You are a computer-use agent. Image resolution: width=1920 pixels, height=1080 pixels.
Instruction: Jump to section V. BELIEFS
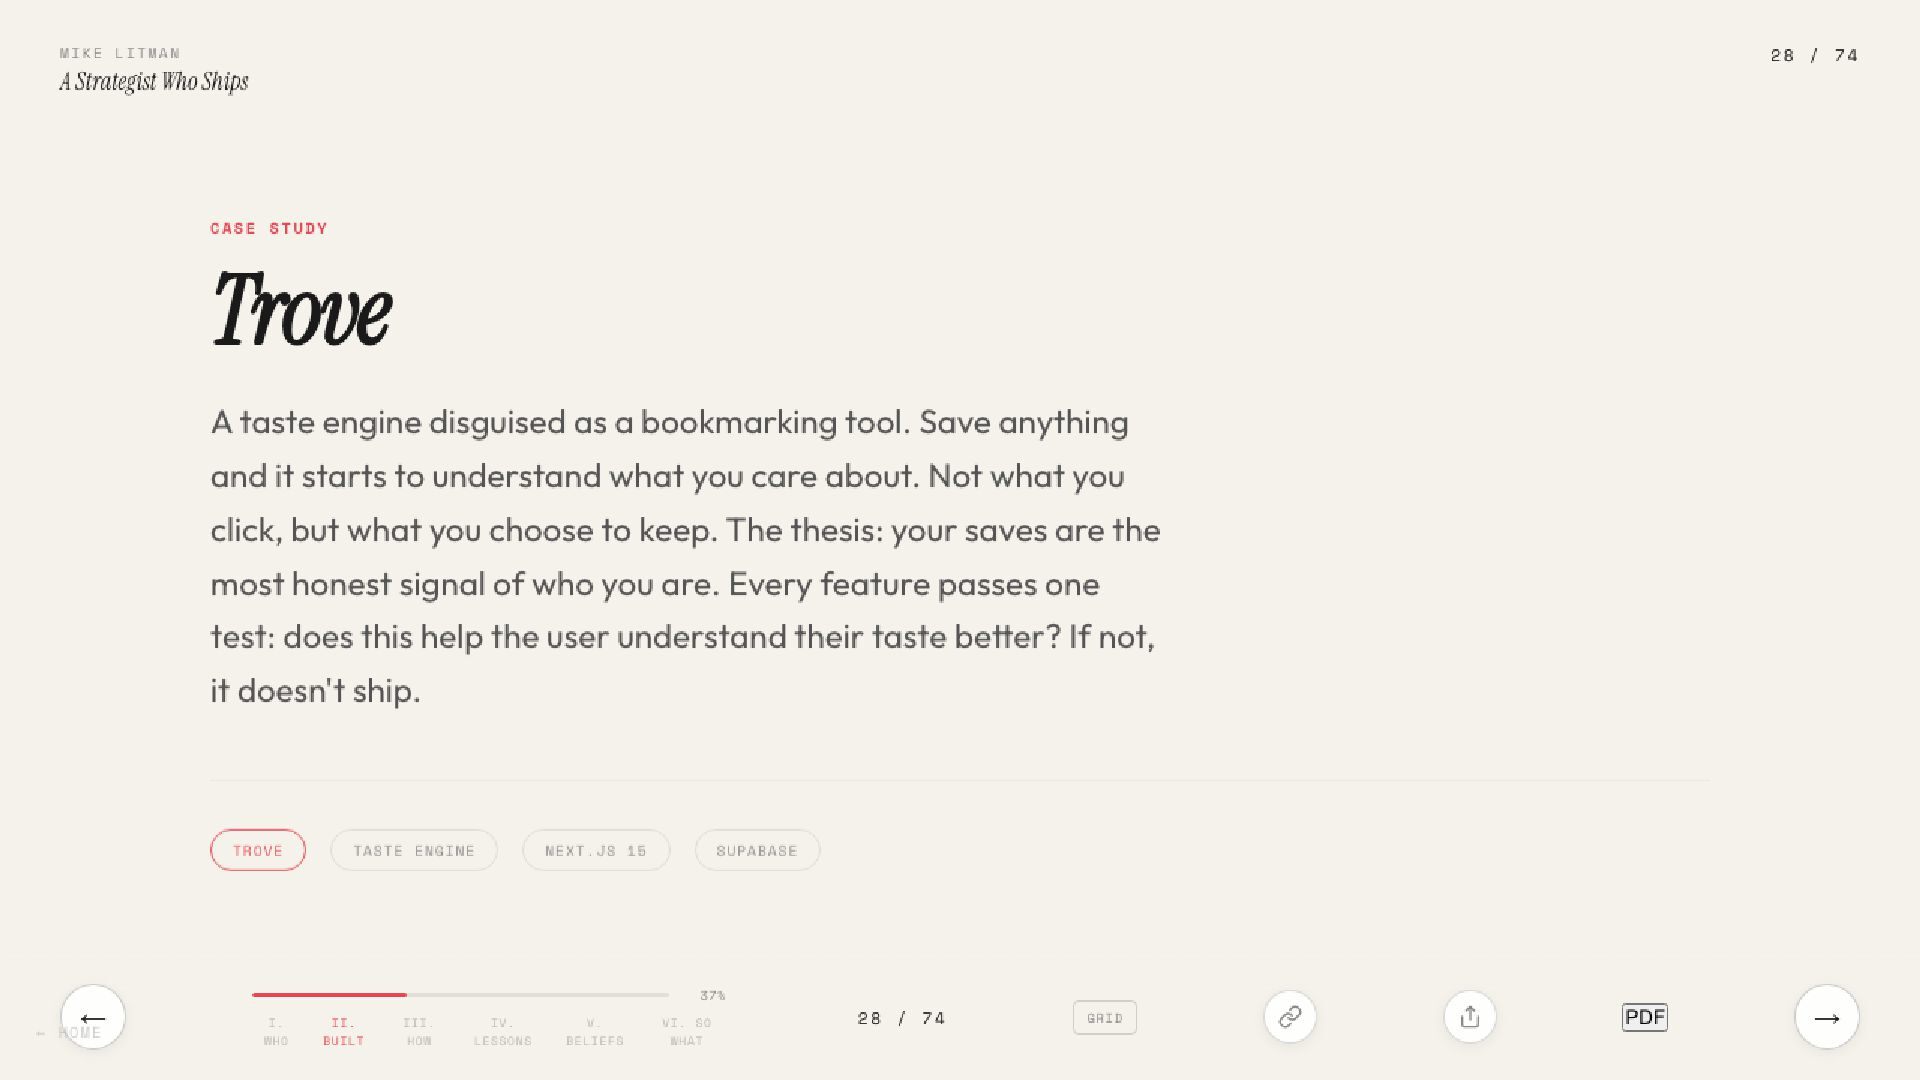tap(594, 1032)
